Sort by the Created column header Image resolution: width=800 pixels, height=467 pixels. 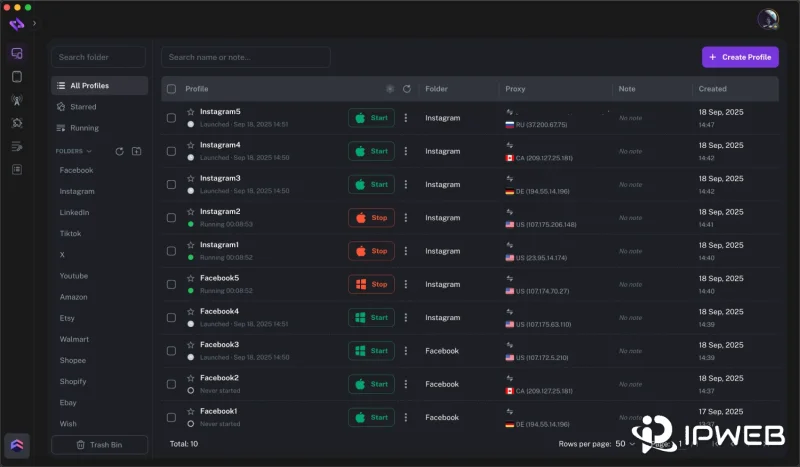pos(712,89)
